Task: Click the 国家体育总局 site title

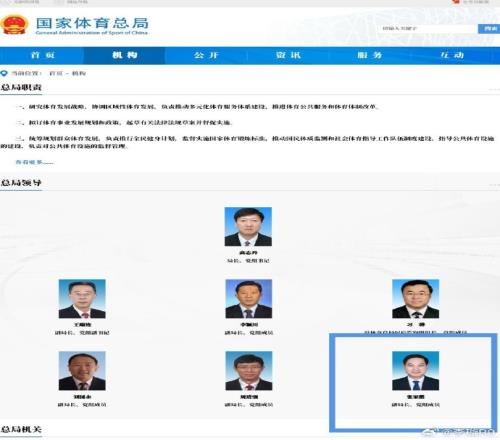Action: pos(92,23)
